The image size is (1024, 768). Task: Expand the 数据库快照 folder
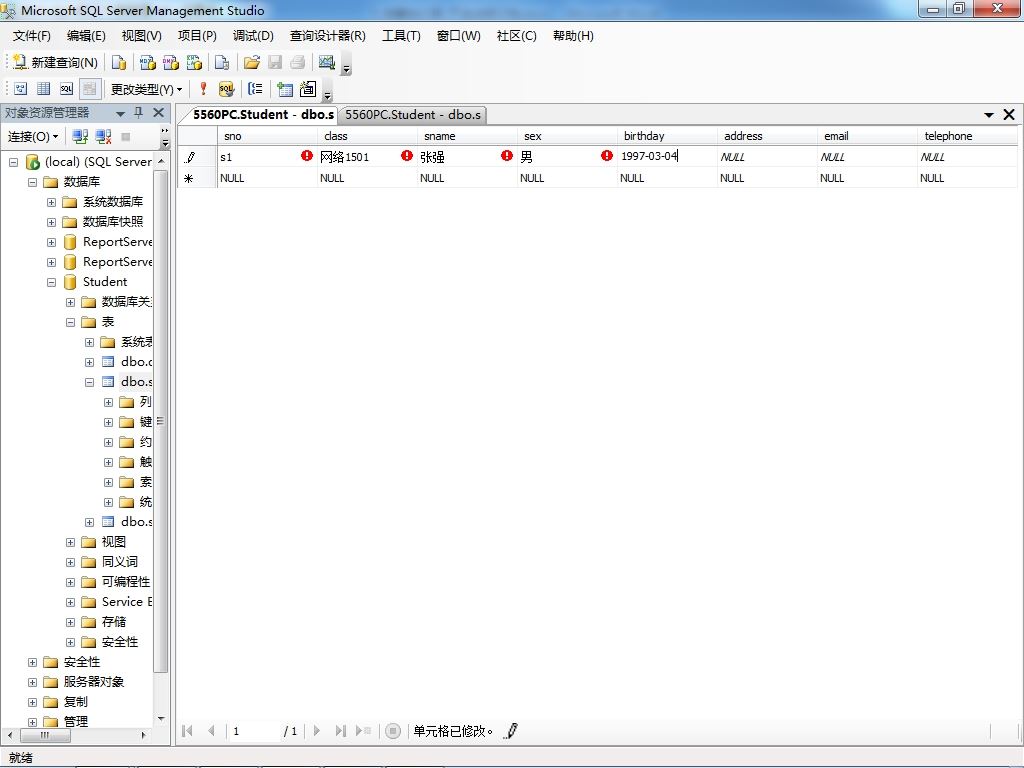(x=51, y=222)
